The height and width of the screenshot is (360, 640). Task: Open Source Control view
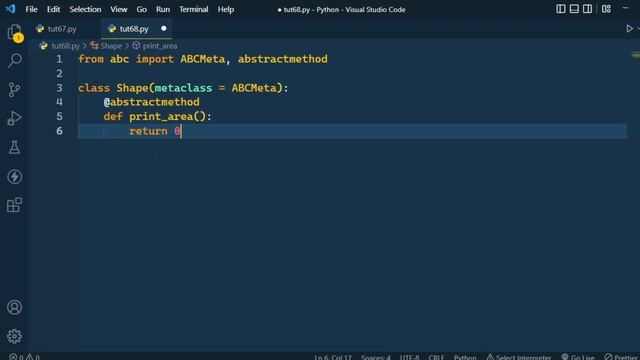click(x=14, y=89)
